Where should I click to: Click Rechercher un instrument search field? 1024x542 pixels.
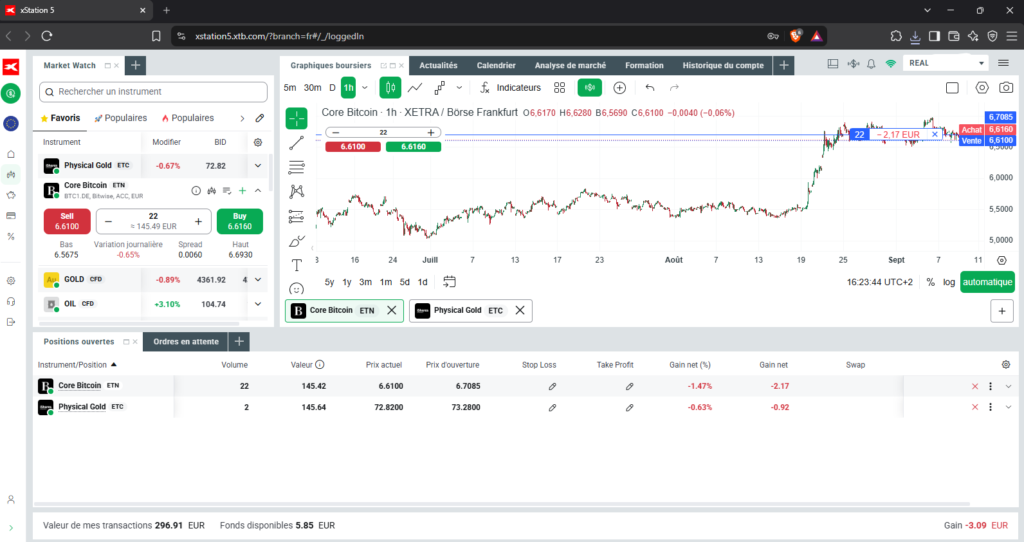(x=153, y=92)
